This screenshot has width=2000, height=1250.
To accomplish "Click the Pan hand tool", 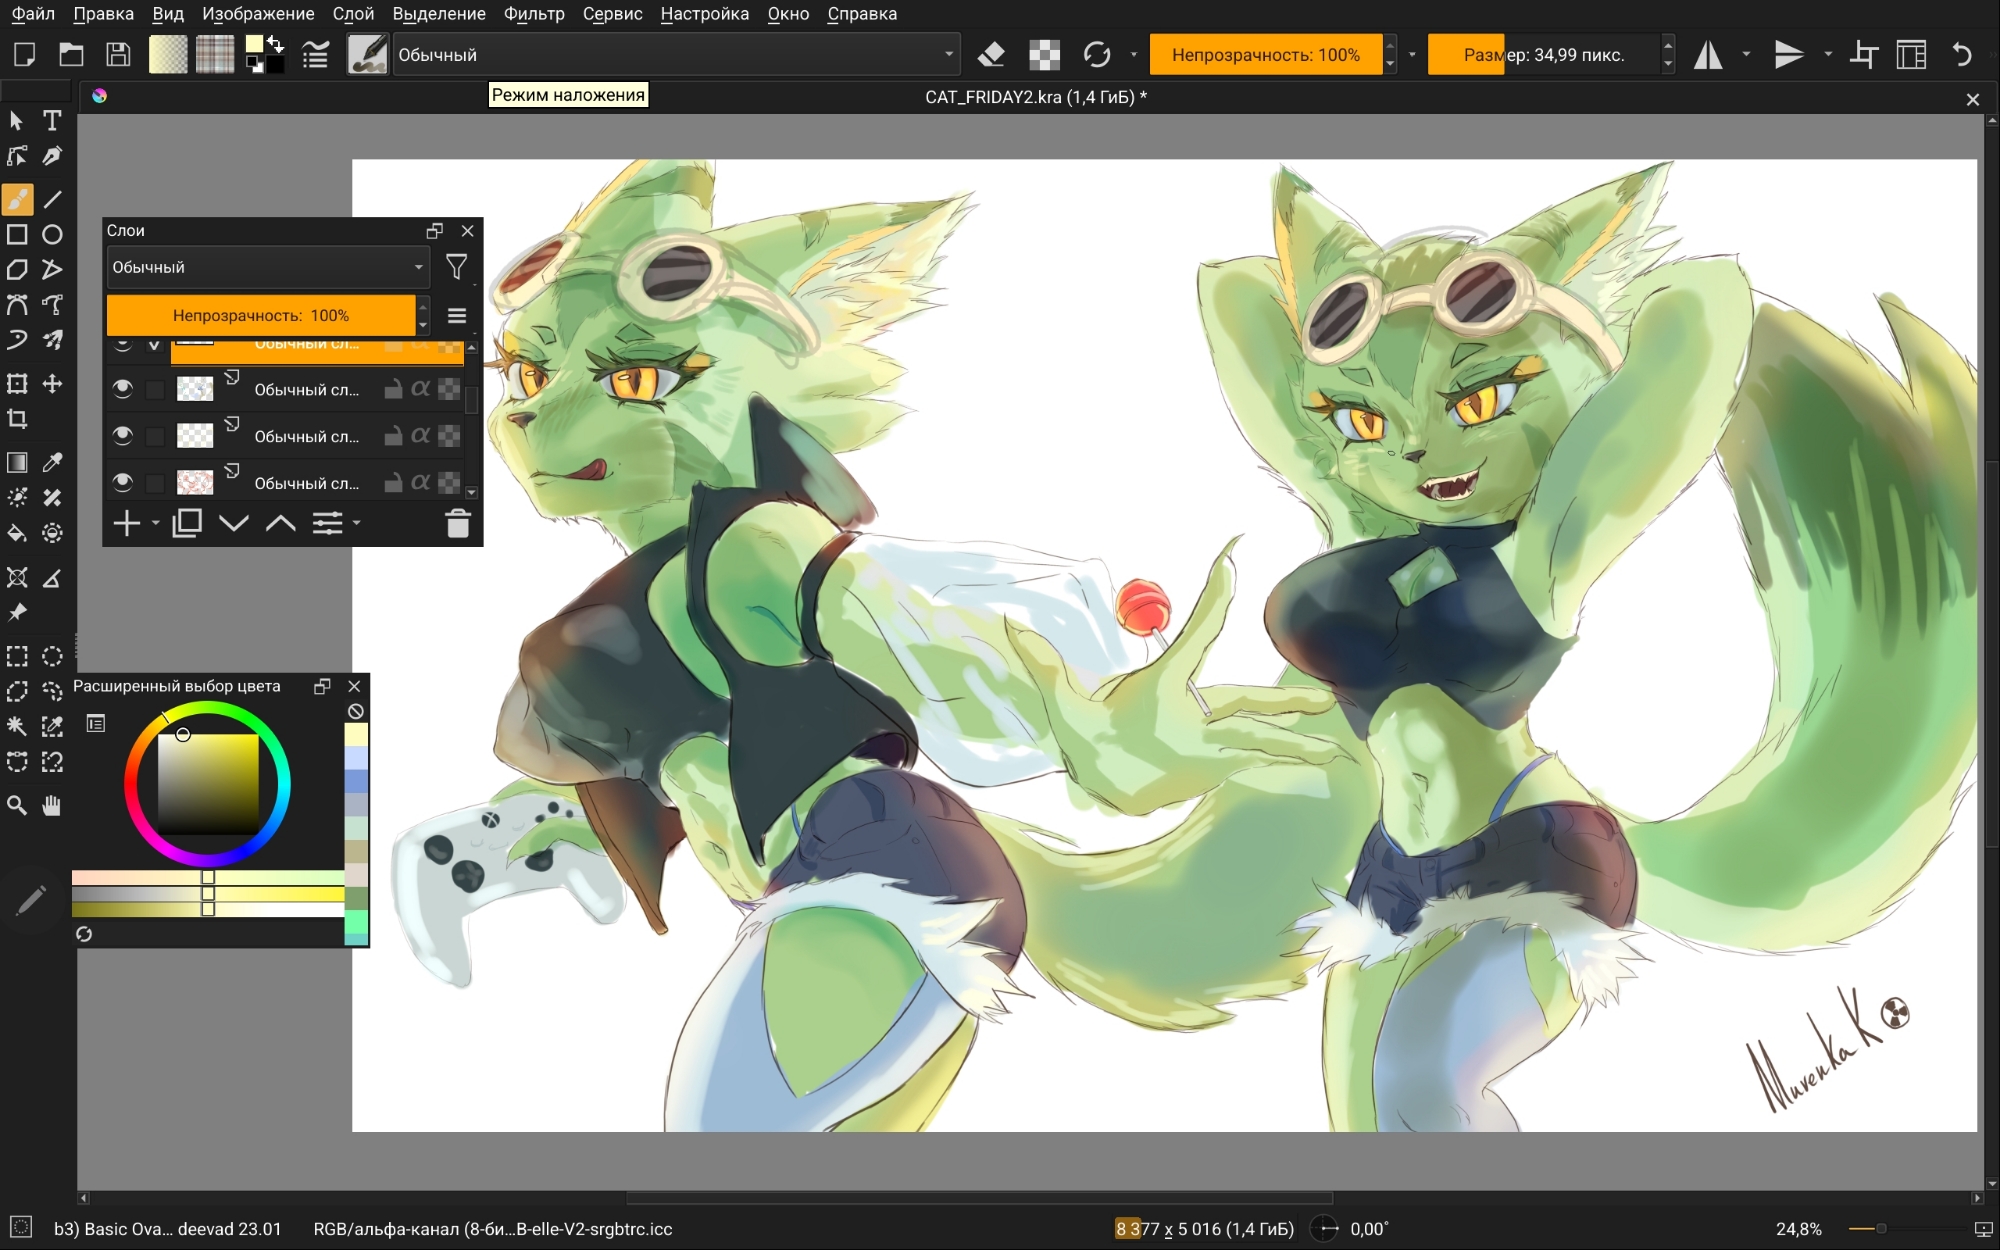I will coord(52,806).
